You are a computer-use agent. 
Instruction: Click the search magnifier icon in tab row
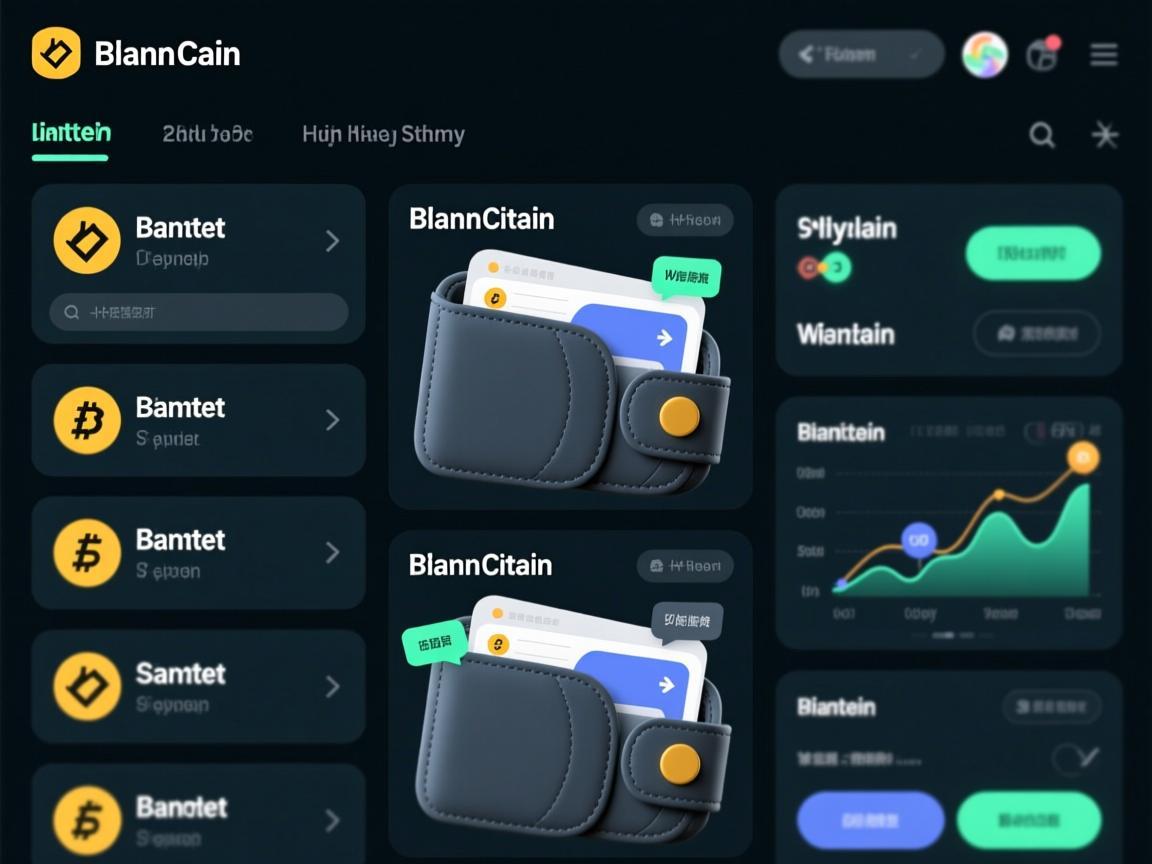coord(1042,135)
